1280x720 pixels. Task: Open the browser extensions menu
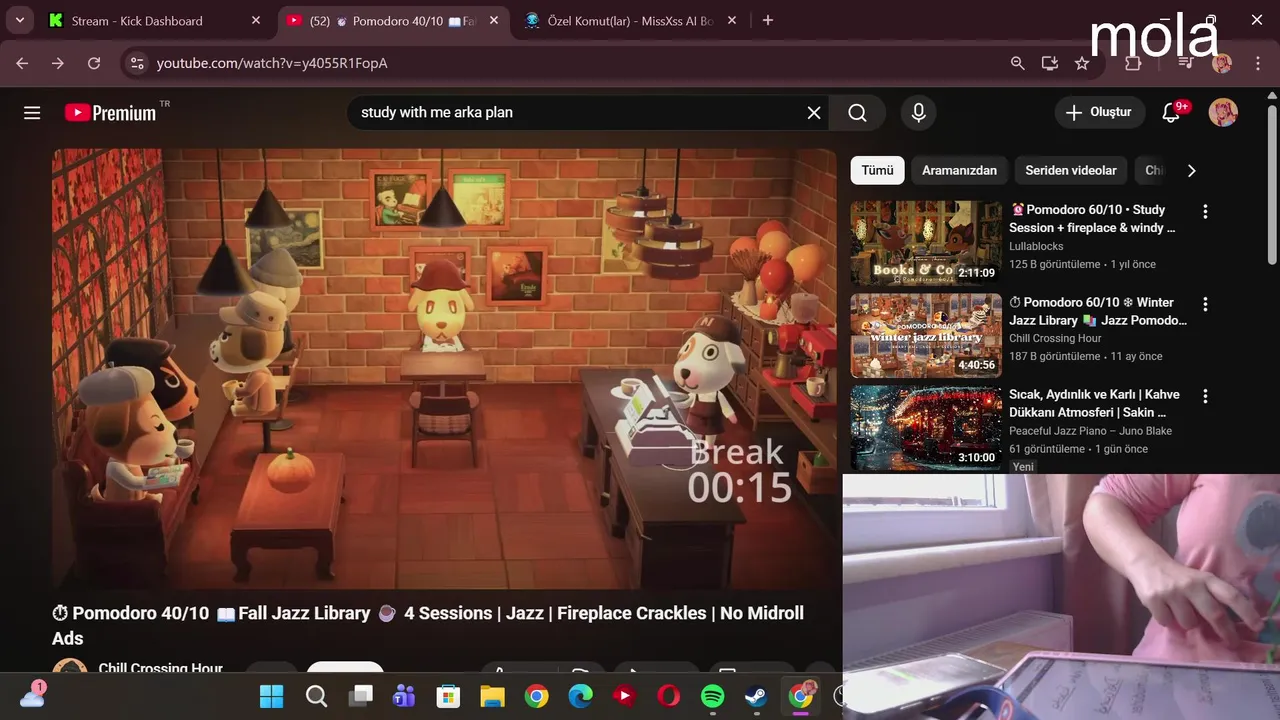(x=1133, y=63)
